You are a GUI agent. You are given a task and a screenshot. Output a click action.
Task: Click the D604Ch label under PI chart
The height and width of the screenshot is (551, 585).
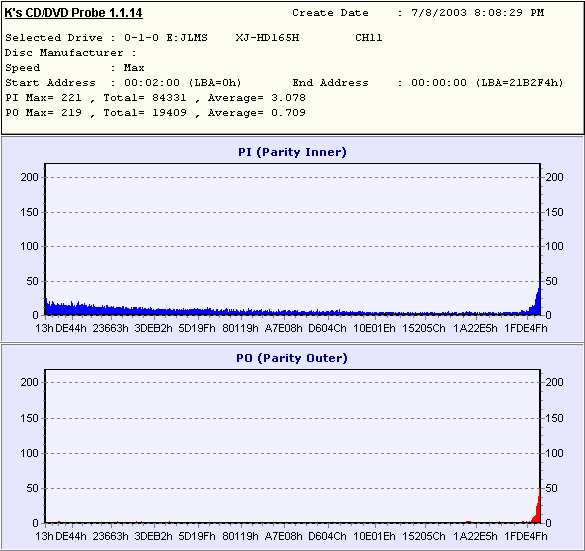tap(327, 328)
